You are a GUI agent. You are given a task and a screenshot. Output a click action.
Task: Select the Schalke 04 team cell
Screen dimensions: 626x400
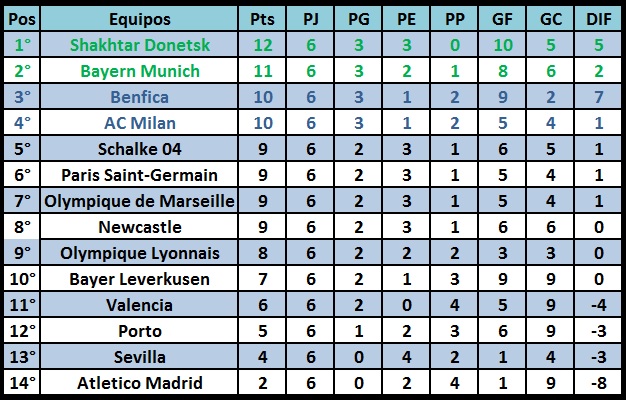tap(139, 149)
